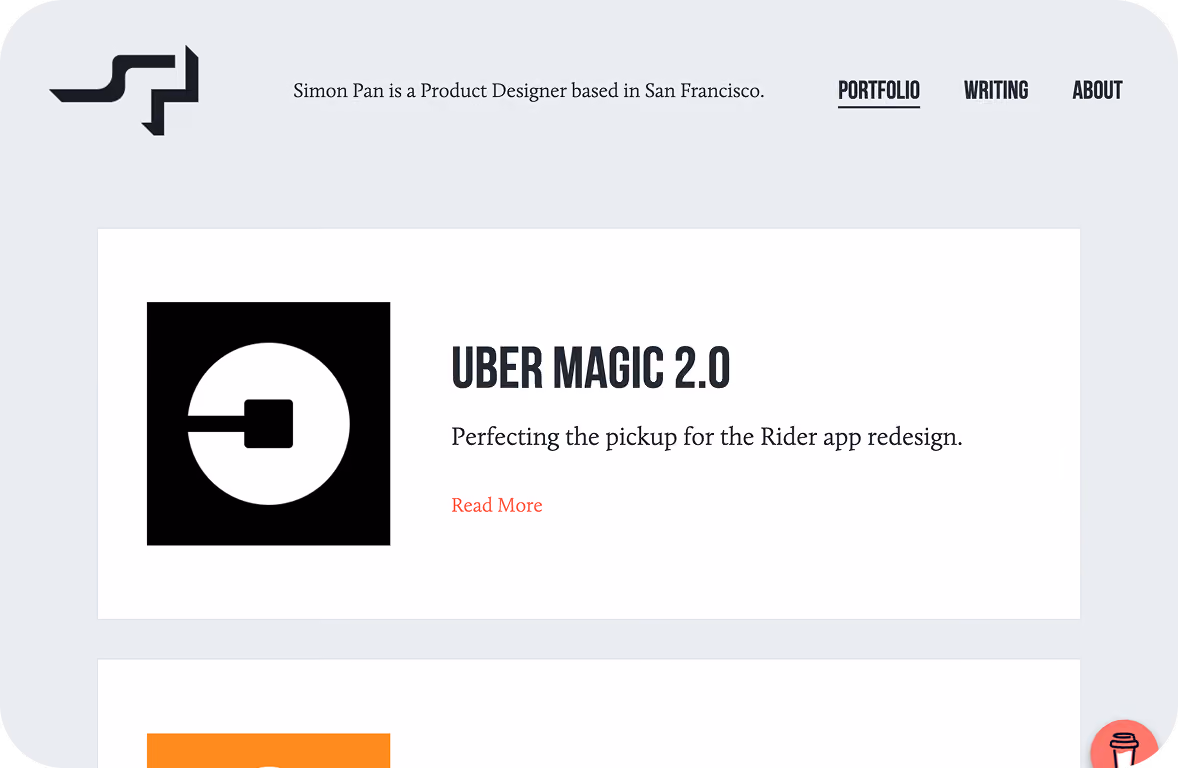The height and width of the screenshot is (768, 1178).
Task: Go to the Writing page
Action: (996, 91)
